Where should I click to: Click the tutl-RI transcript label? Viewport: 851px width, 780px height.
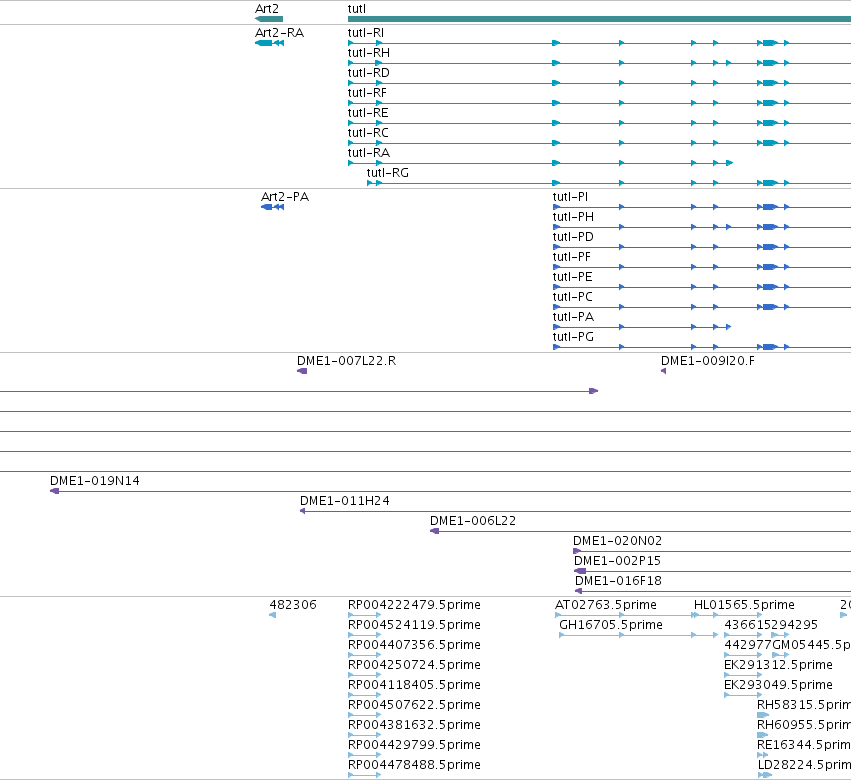(x=365, y=33)
